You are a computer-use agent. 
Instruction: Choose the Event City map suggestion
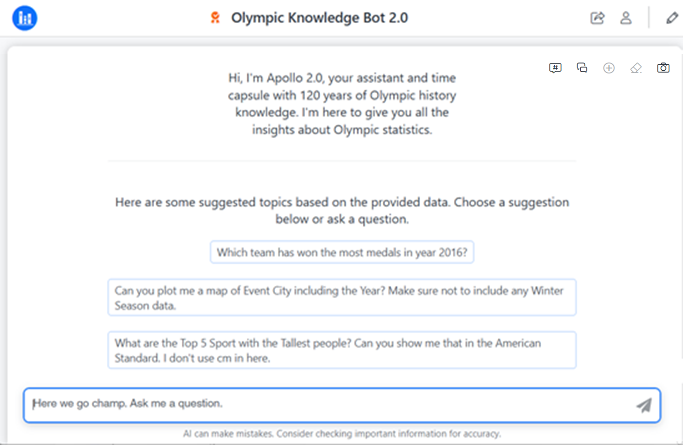(x=342, y=298)
